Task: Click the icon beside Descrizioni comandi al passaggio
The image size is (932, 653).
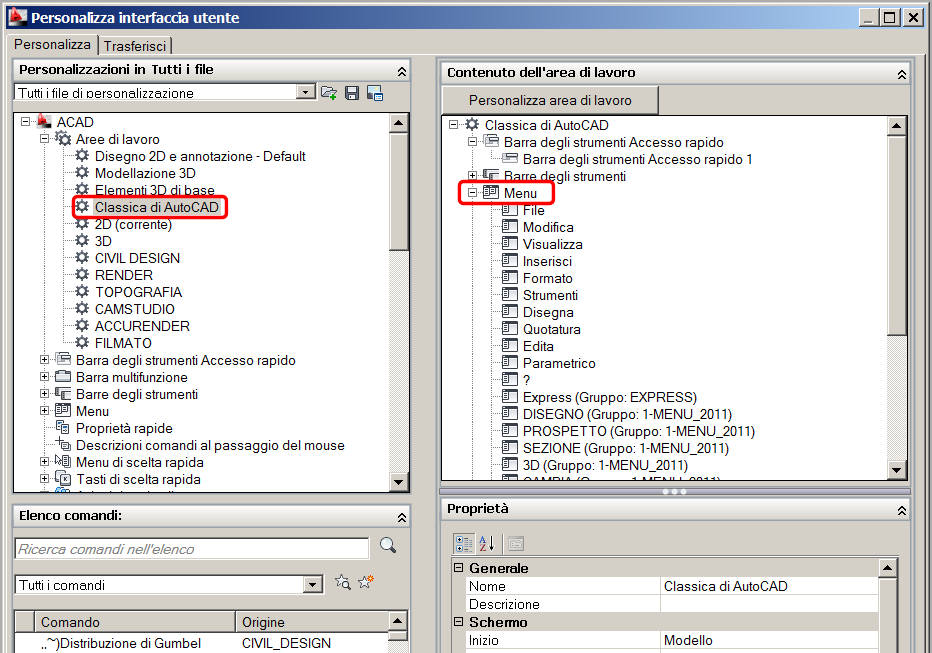Action: pos(63,444)
